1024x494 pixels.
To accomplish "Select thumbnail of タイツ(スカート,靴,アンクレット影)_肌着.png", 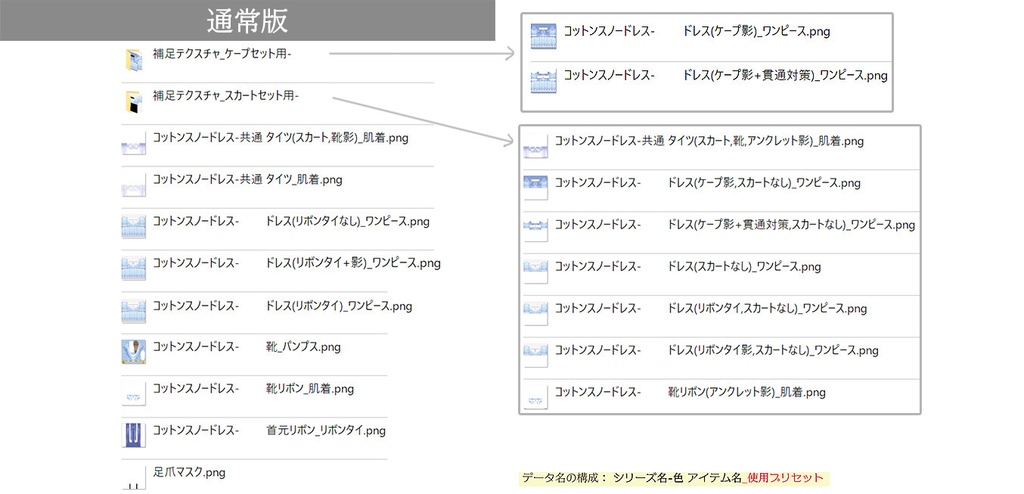I will point(536,147).
